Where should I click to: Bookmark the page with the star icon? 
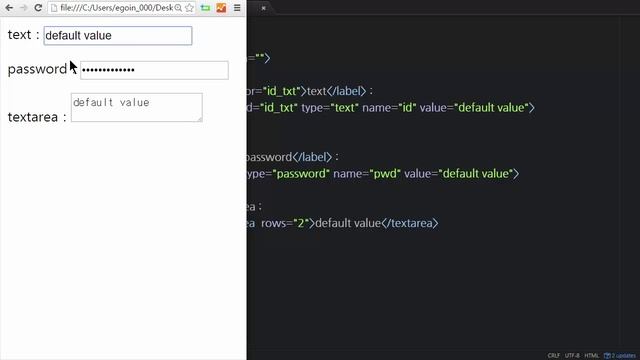(x=189, y=8)
